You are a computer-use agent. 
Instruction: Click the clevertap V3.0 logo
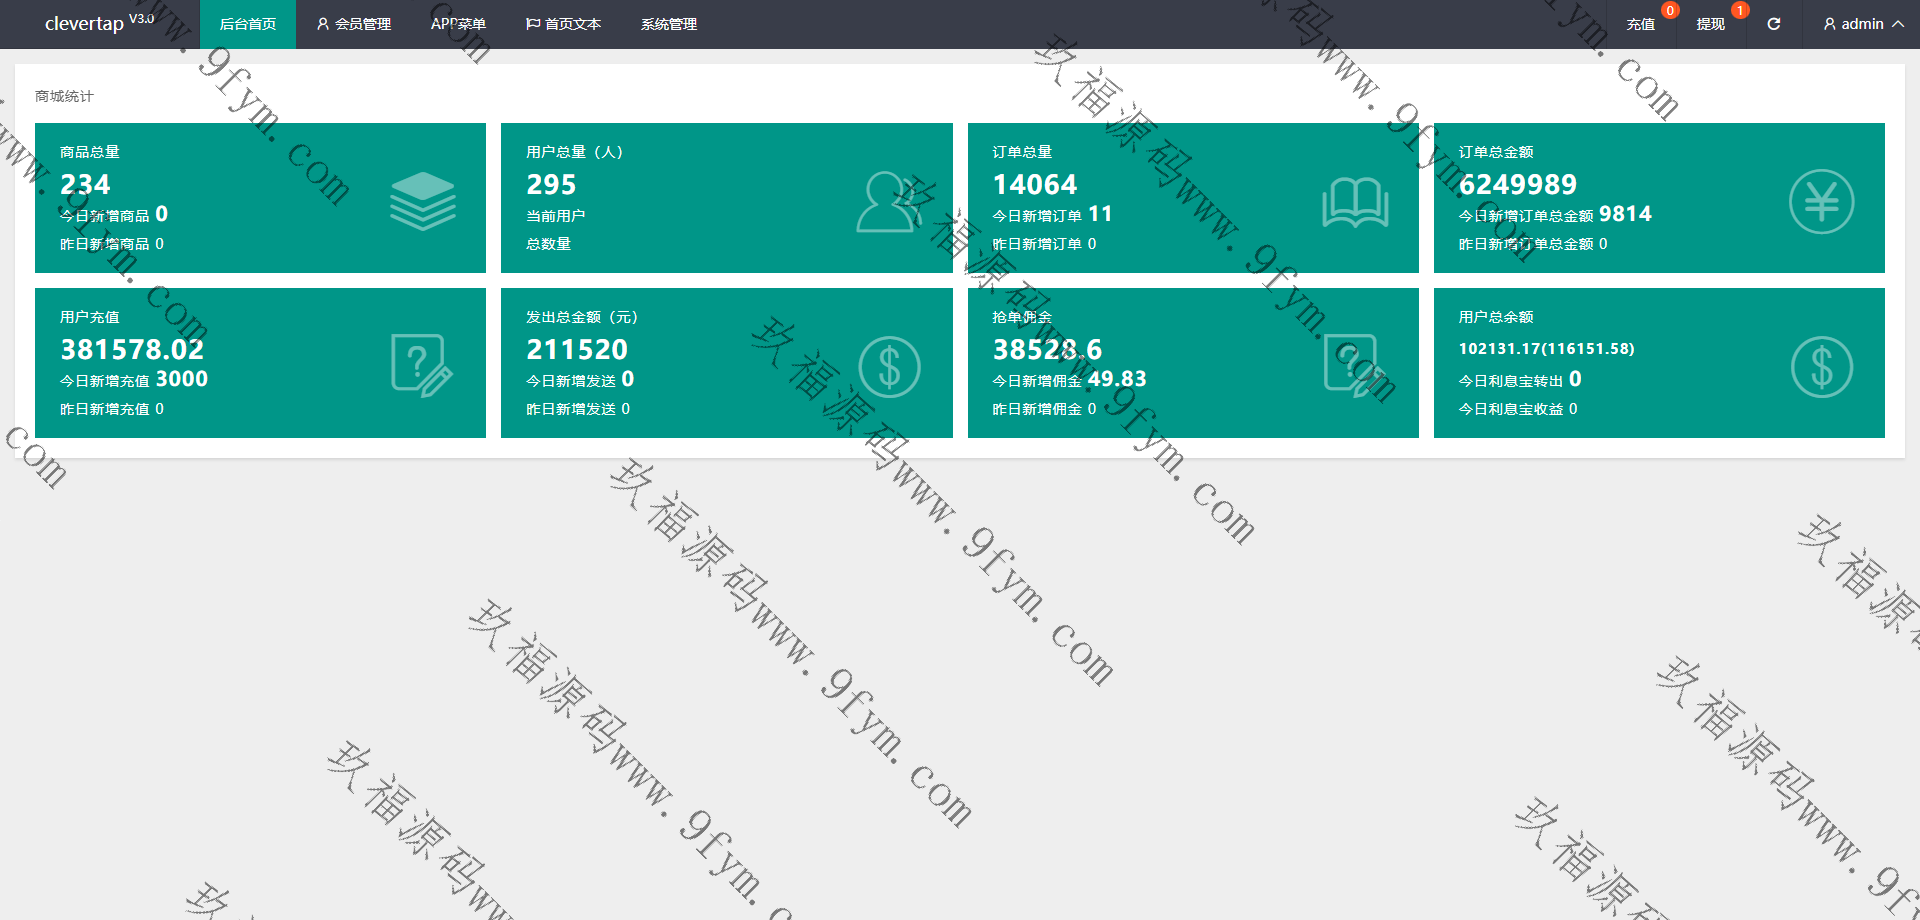(x=99, y=22)
